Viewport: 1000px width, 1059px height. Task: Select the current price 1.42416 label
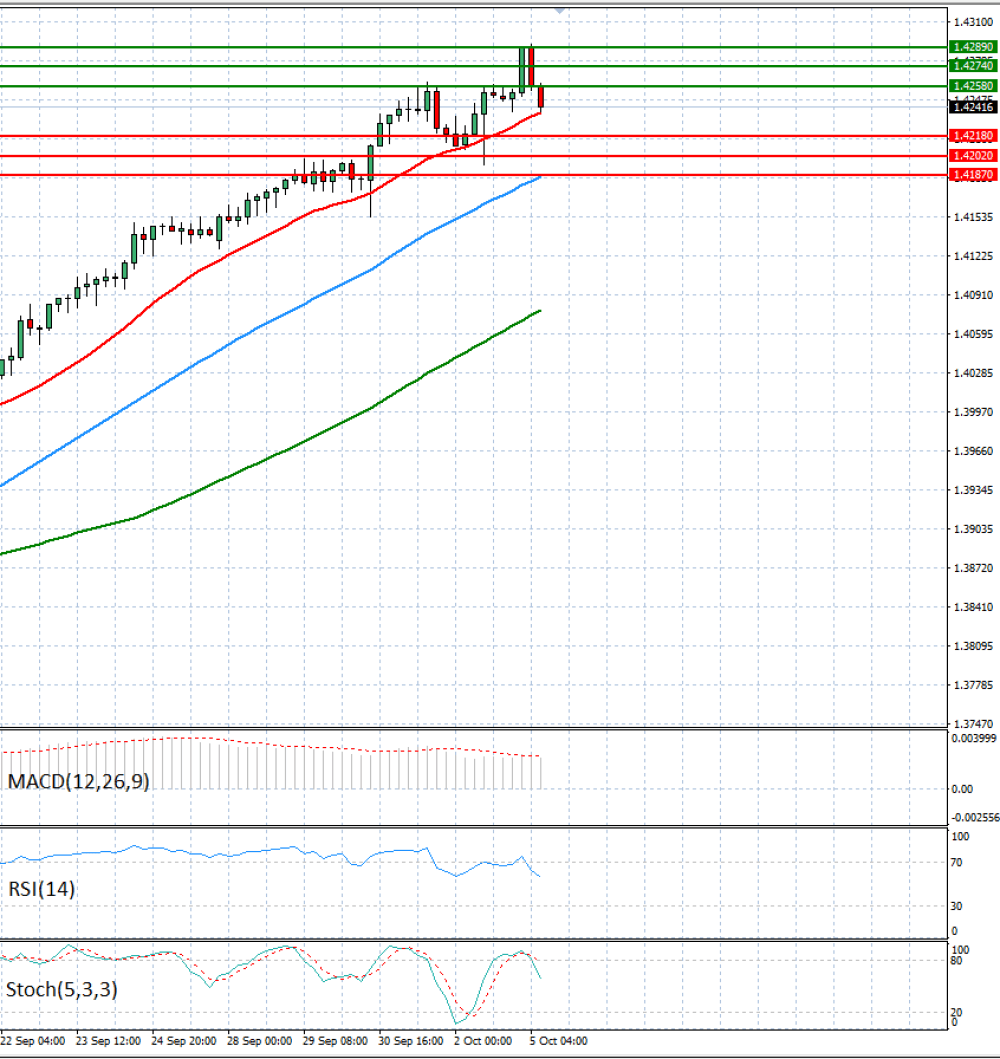972,107
